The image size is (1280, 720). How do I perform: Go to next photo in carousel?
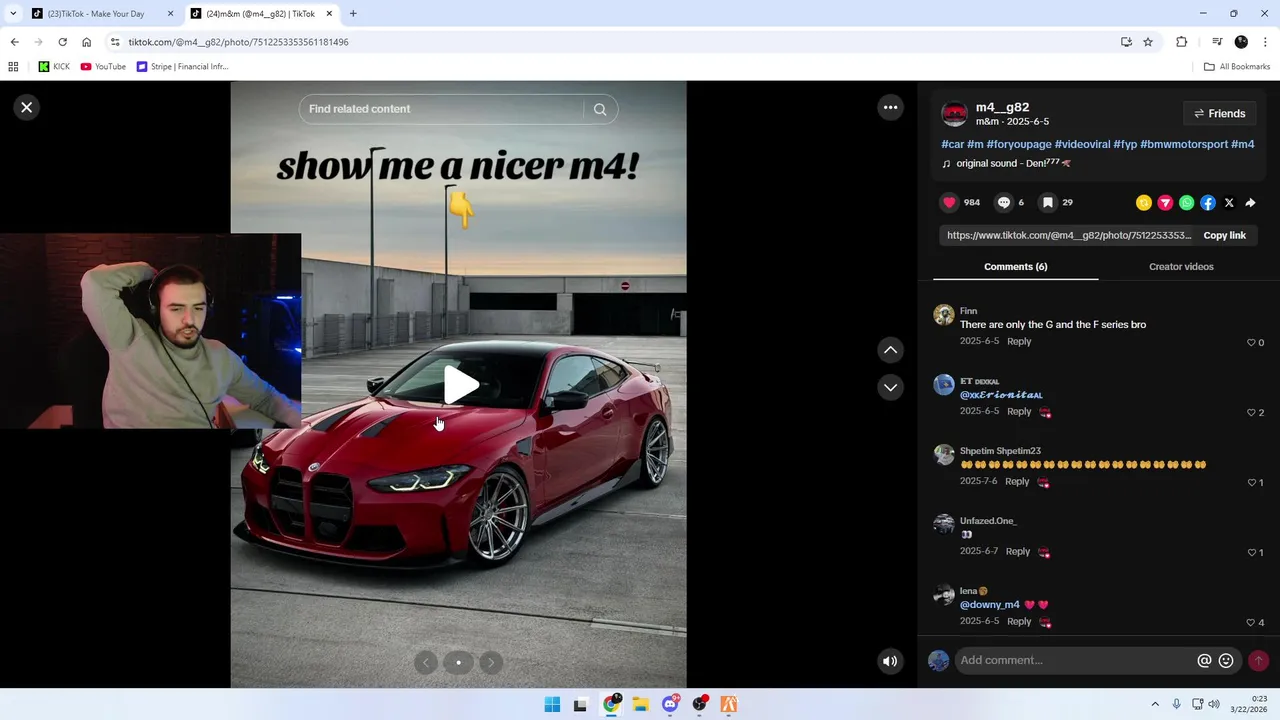[x=491, y=662]
